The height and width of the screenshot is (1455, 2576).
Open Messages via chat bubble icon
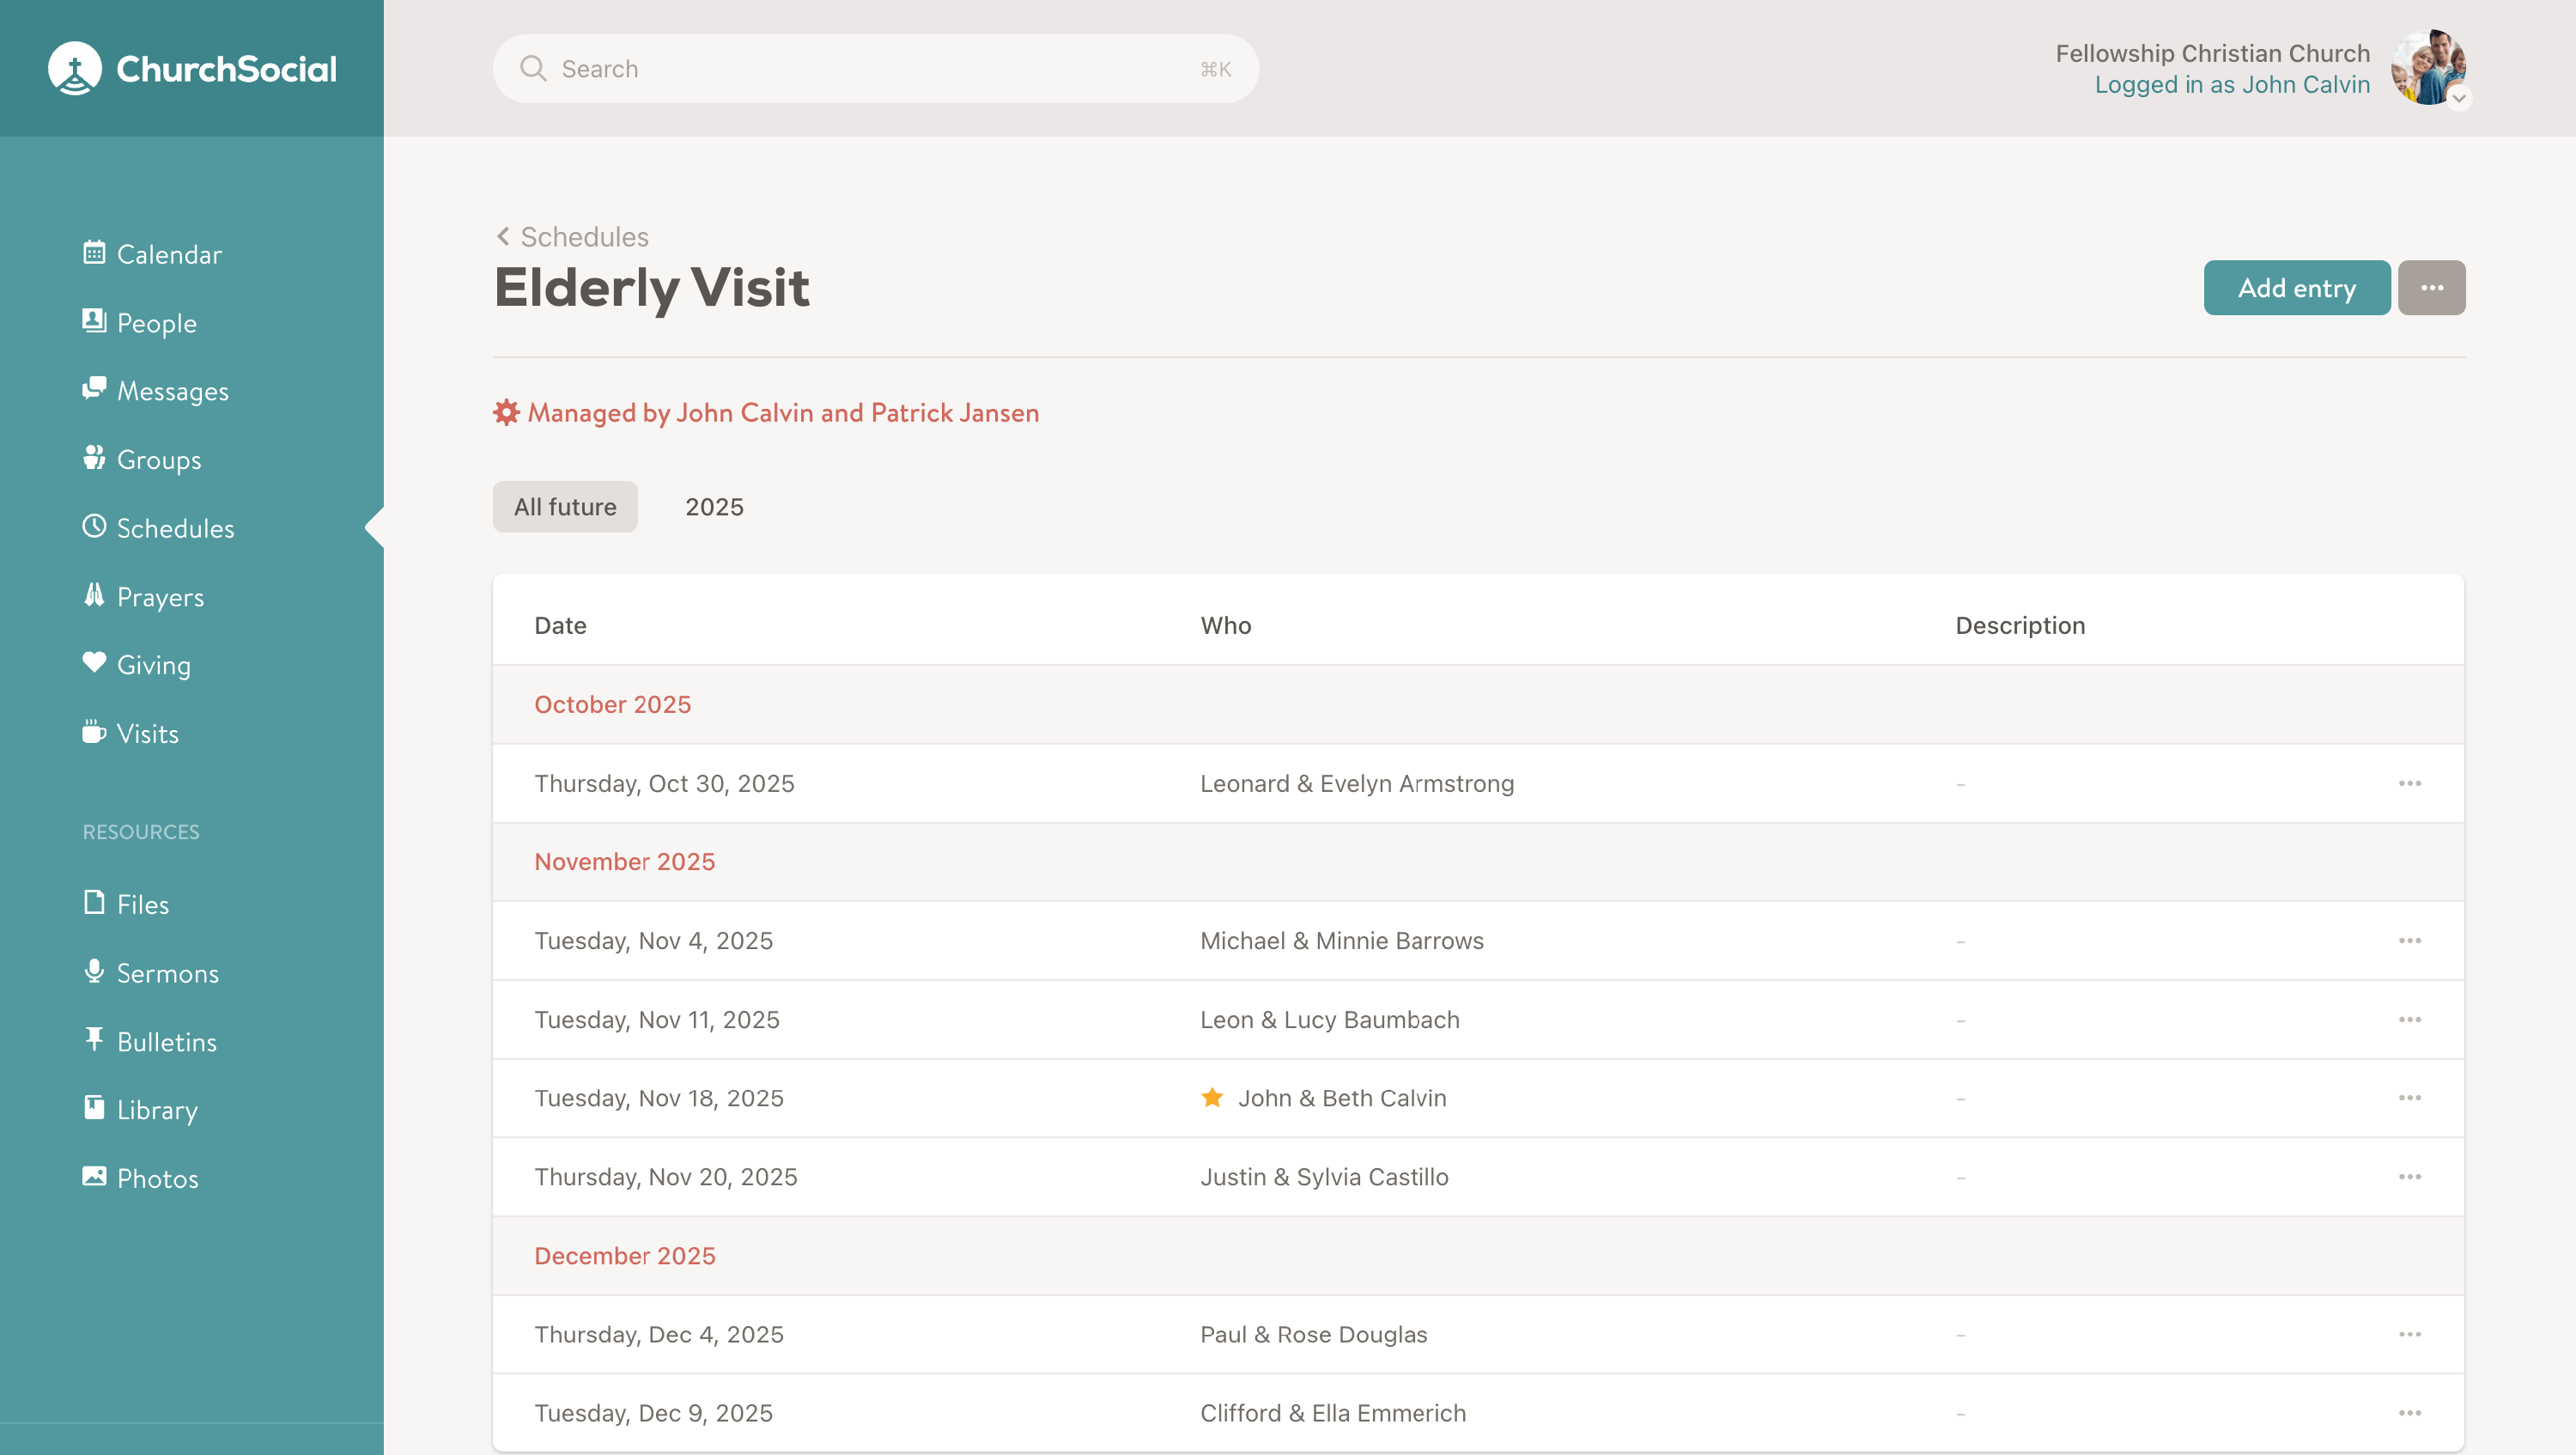tap(94, 389)
